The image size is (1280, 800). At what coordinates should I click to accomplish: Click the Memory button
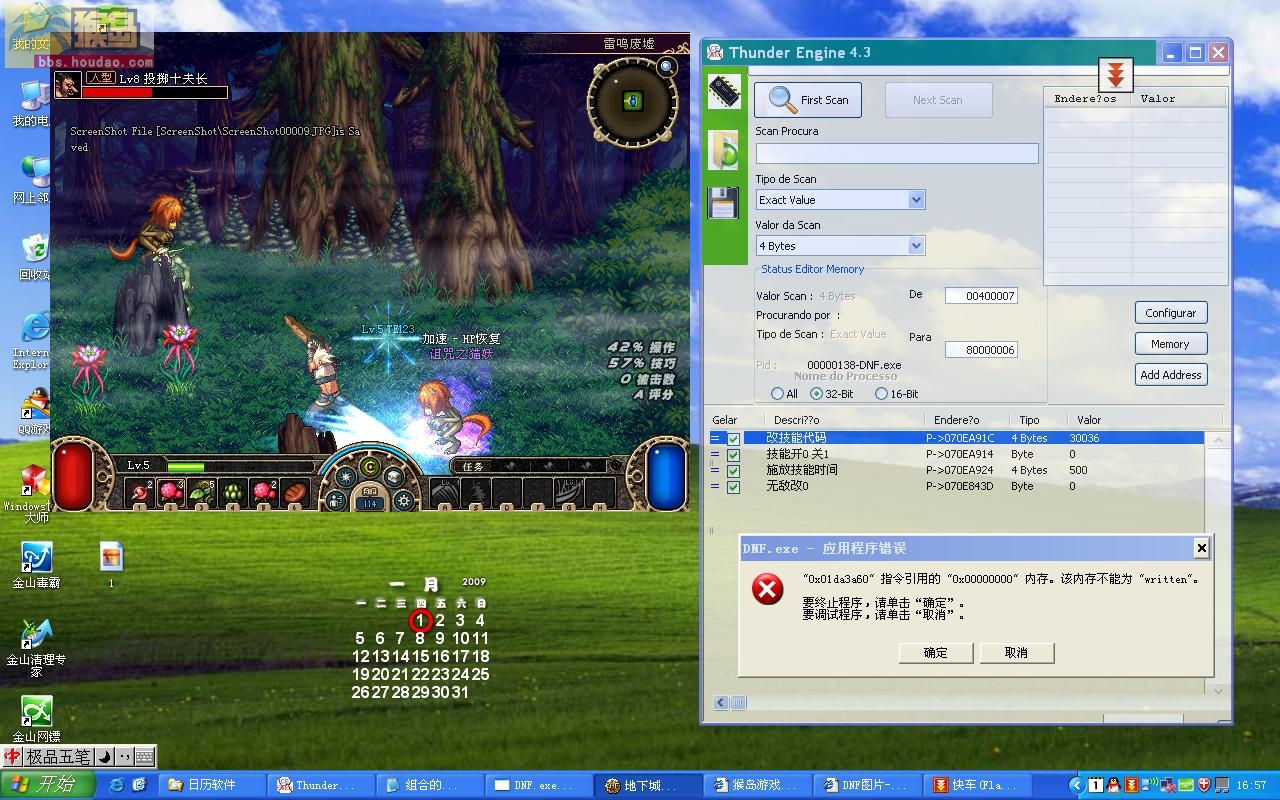(1171, 344)
